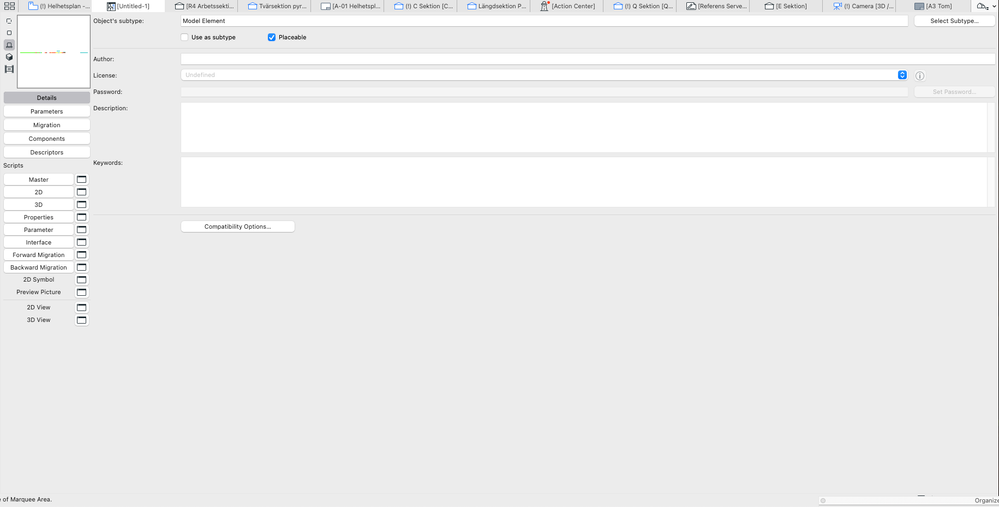
Task: Open the 2D script
Action: pos(39,192)
